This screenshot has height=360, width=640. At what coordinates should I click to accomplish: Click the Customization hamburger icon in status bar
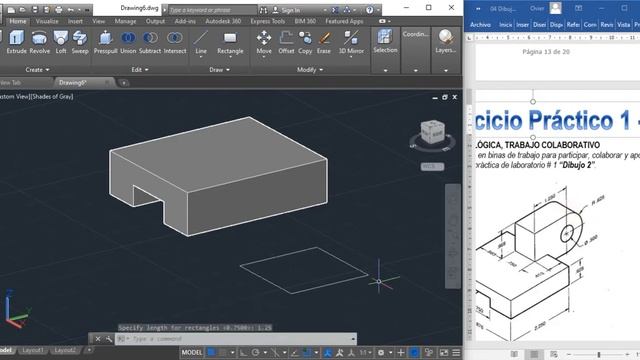[456, 352]
